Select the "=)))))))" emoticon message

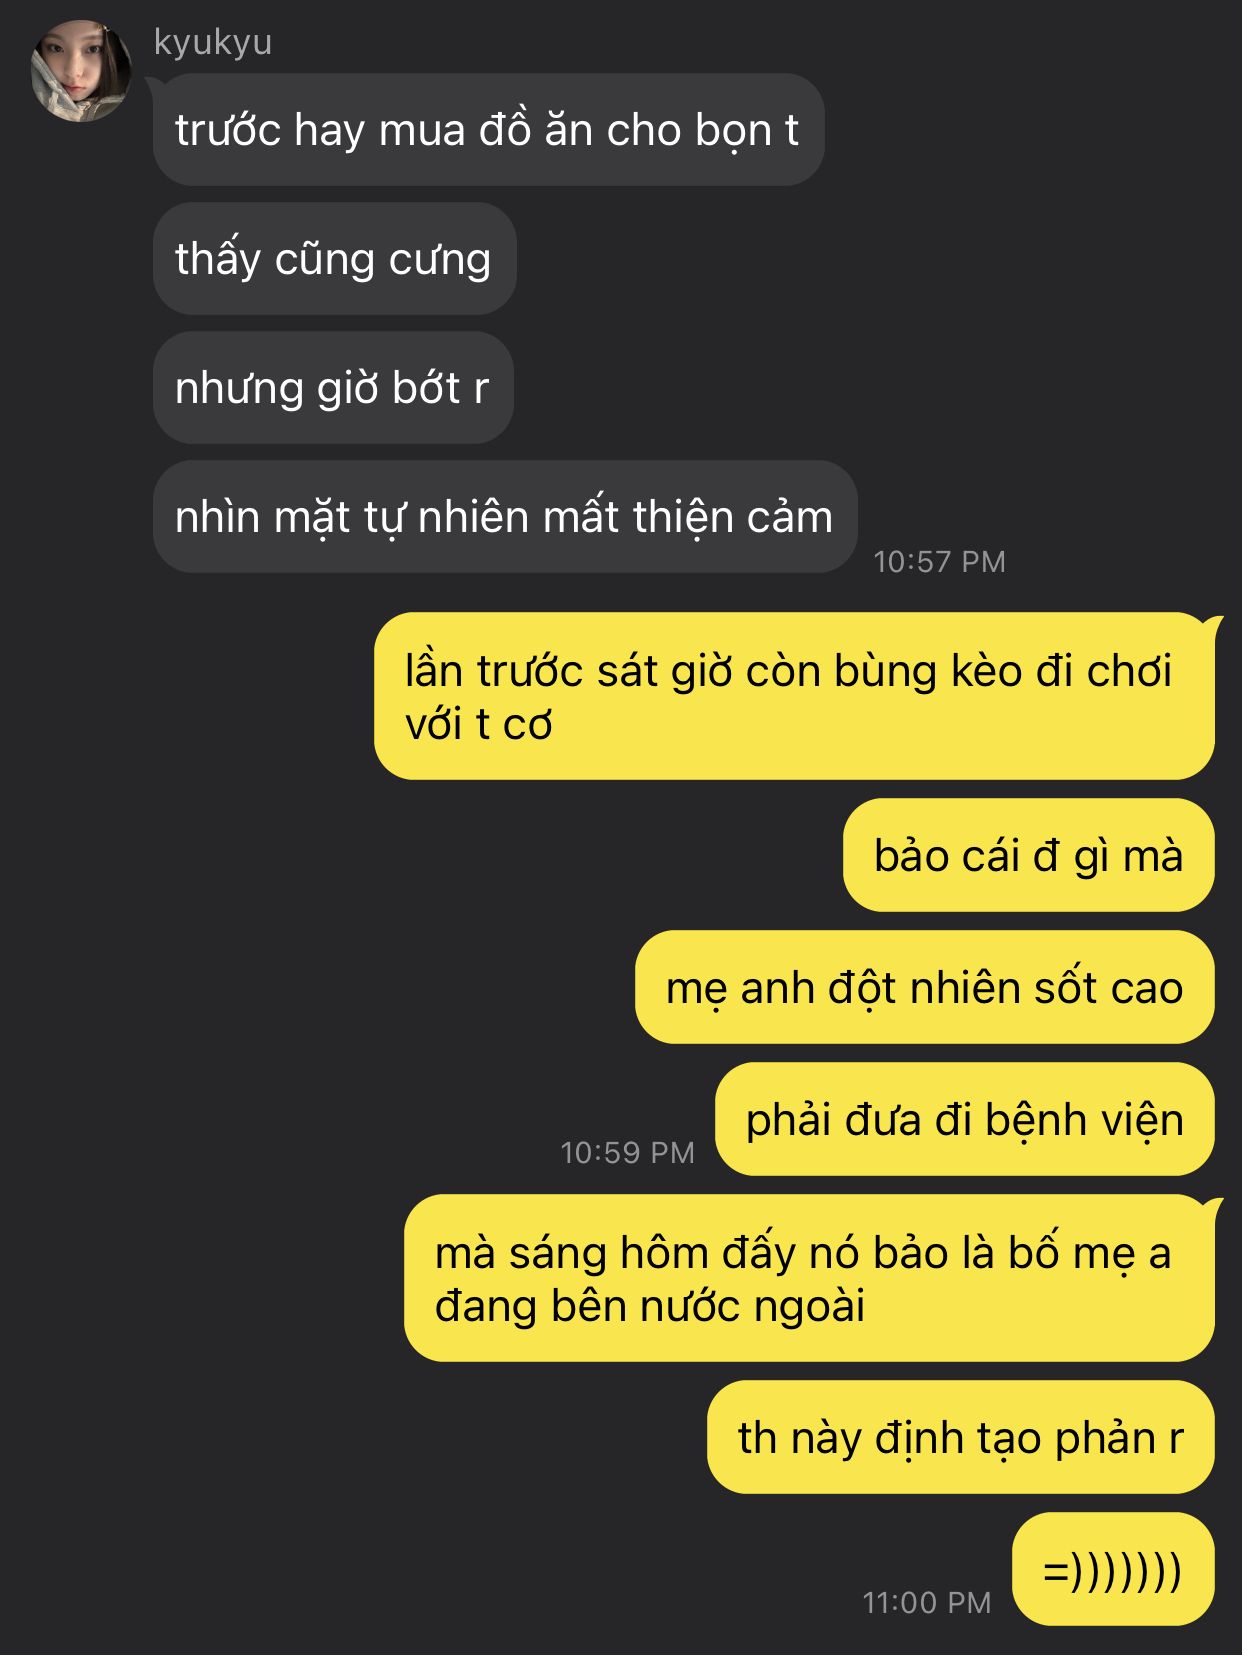pyautogui.click(x=1113, y=1569)
